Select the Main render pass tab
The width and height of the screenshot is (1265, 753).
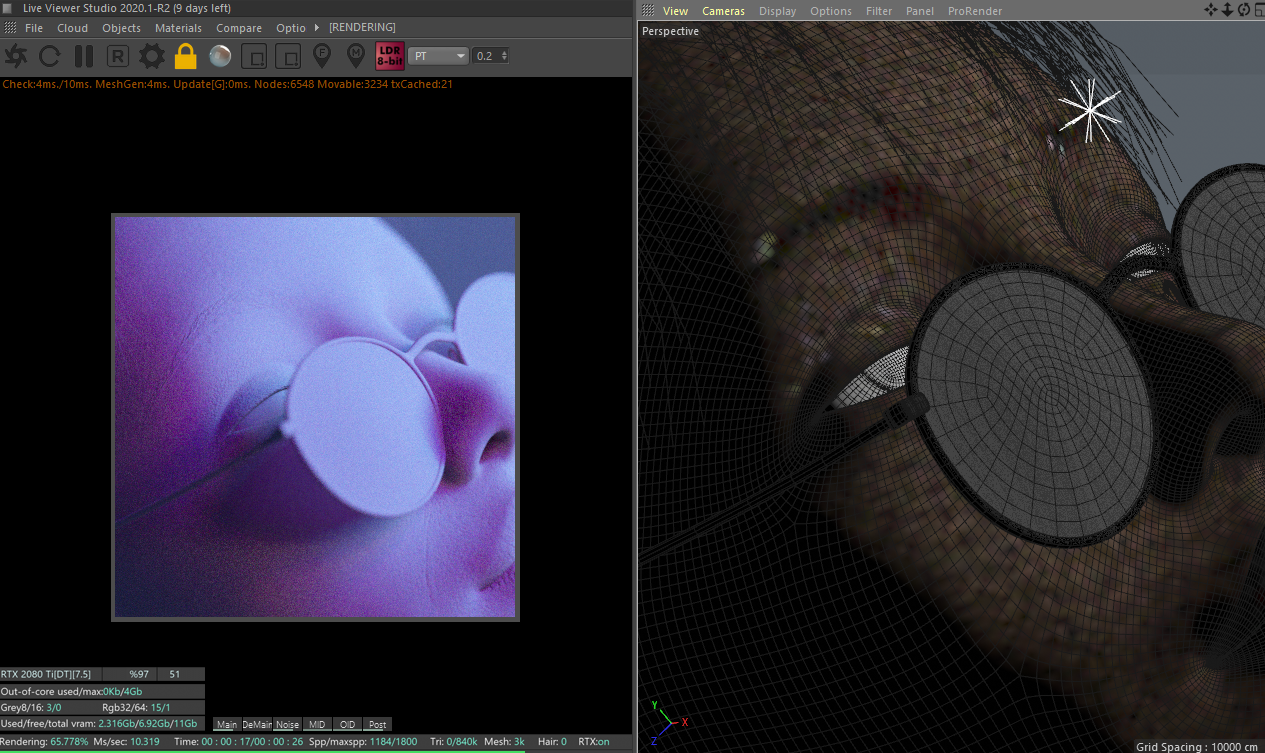coord(227,724)
